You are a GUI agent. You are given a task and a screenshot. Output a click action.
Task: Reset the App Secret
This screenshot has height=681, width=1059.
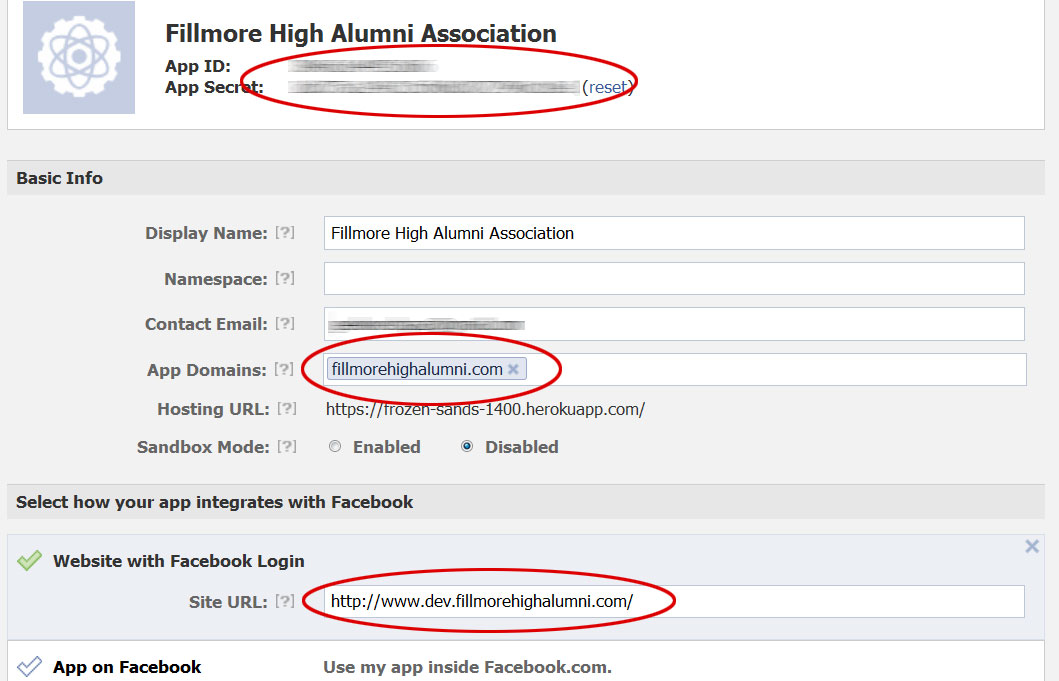click(607, 87)
